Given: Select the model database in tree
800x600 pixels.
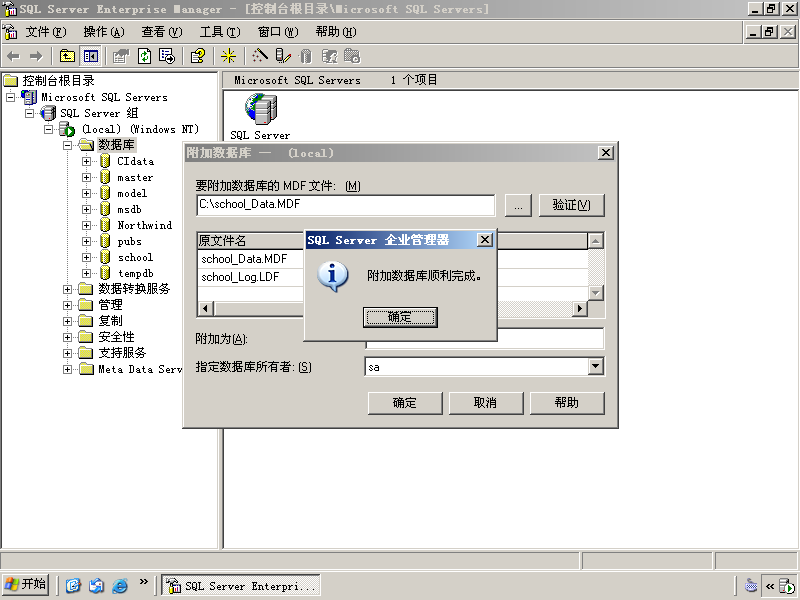Looking at the screenshot, I should (x=132, y=193).
